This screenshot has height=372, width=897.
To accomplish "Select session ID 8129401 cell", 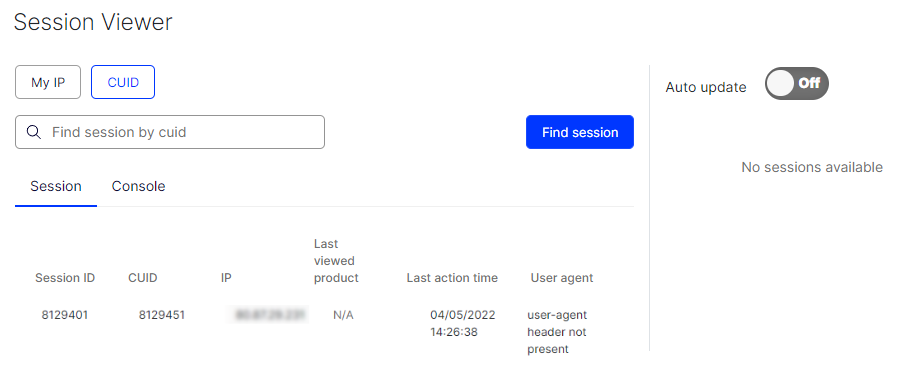I will 65,315.
